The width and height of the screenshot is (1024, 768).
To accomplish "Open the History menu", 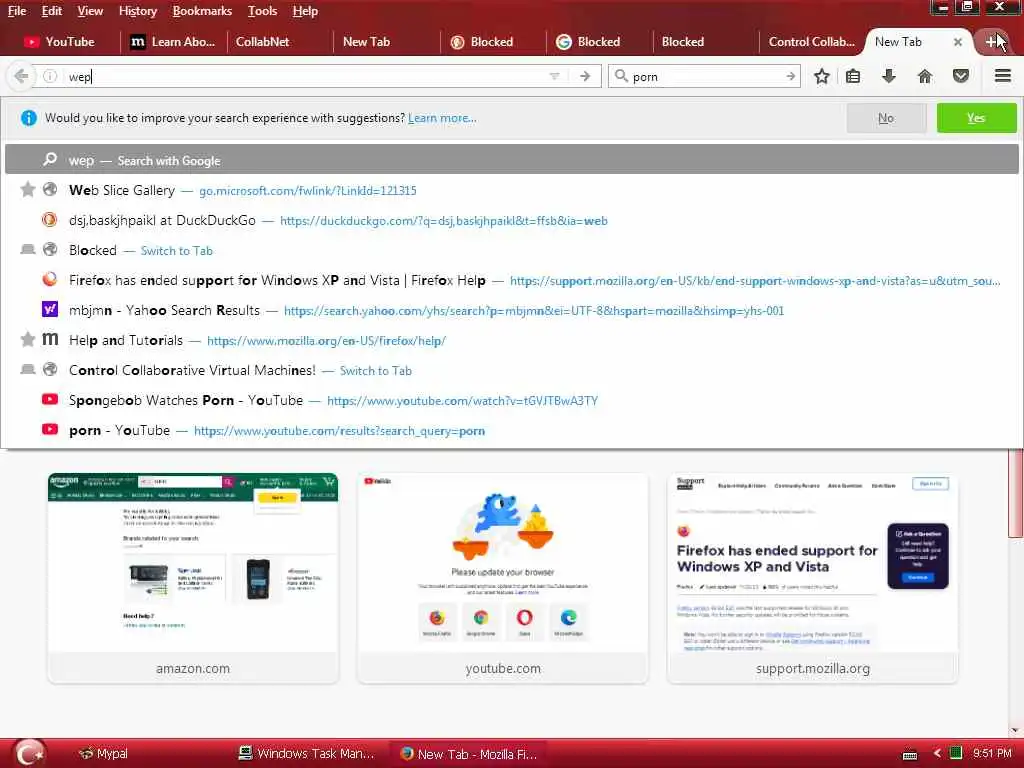I will [x=138, y=11].
